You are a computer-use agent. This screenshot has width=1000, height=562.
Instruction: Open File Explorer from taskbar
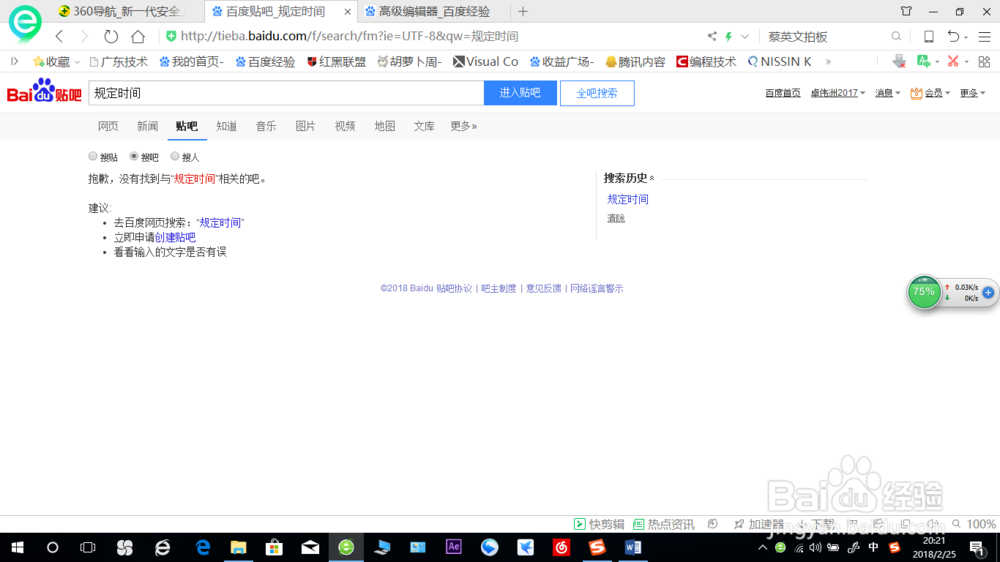pyautogui.click(x=239, y=547)
